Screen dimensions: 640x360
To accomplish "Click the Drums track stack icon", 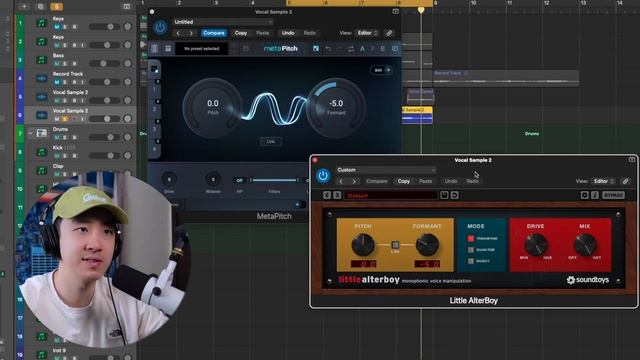I will pos(41,133).
